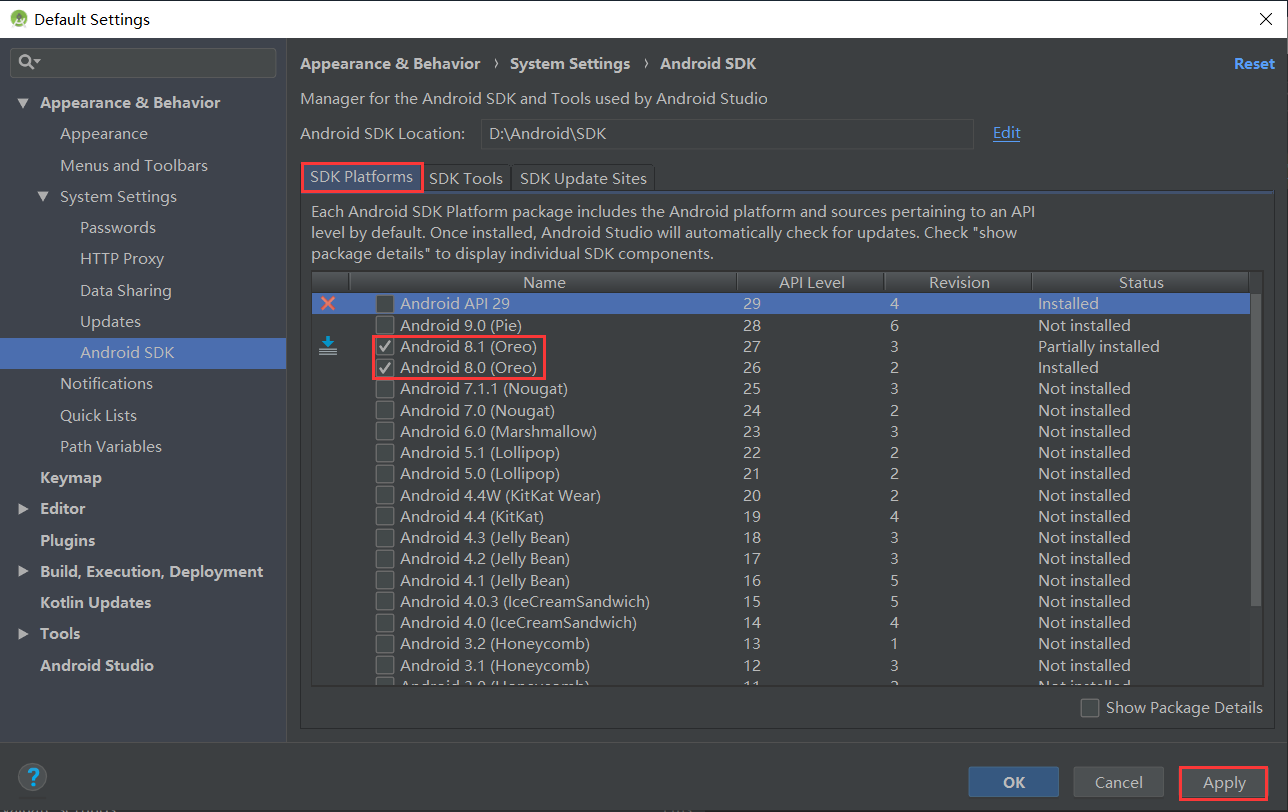
Task: Select Passwords in sidebar
Action: point(118,227)
